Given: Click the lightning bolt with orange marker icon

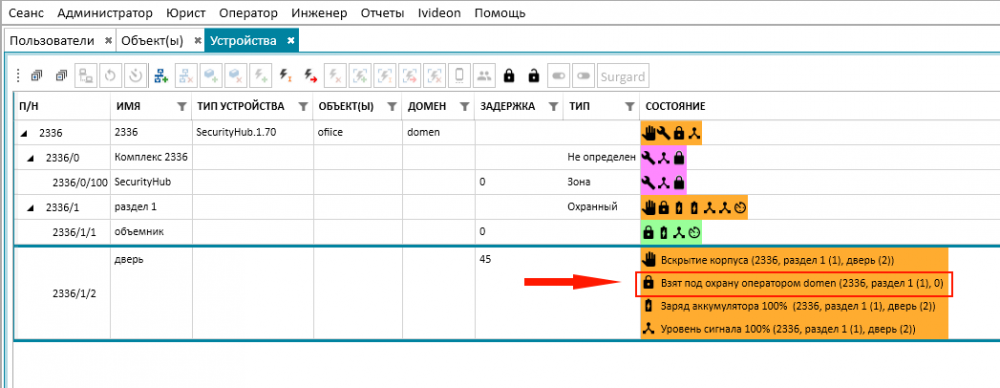Looking at the screenshot, I should point(285,76).
